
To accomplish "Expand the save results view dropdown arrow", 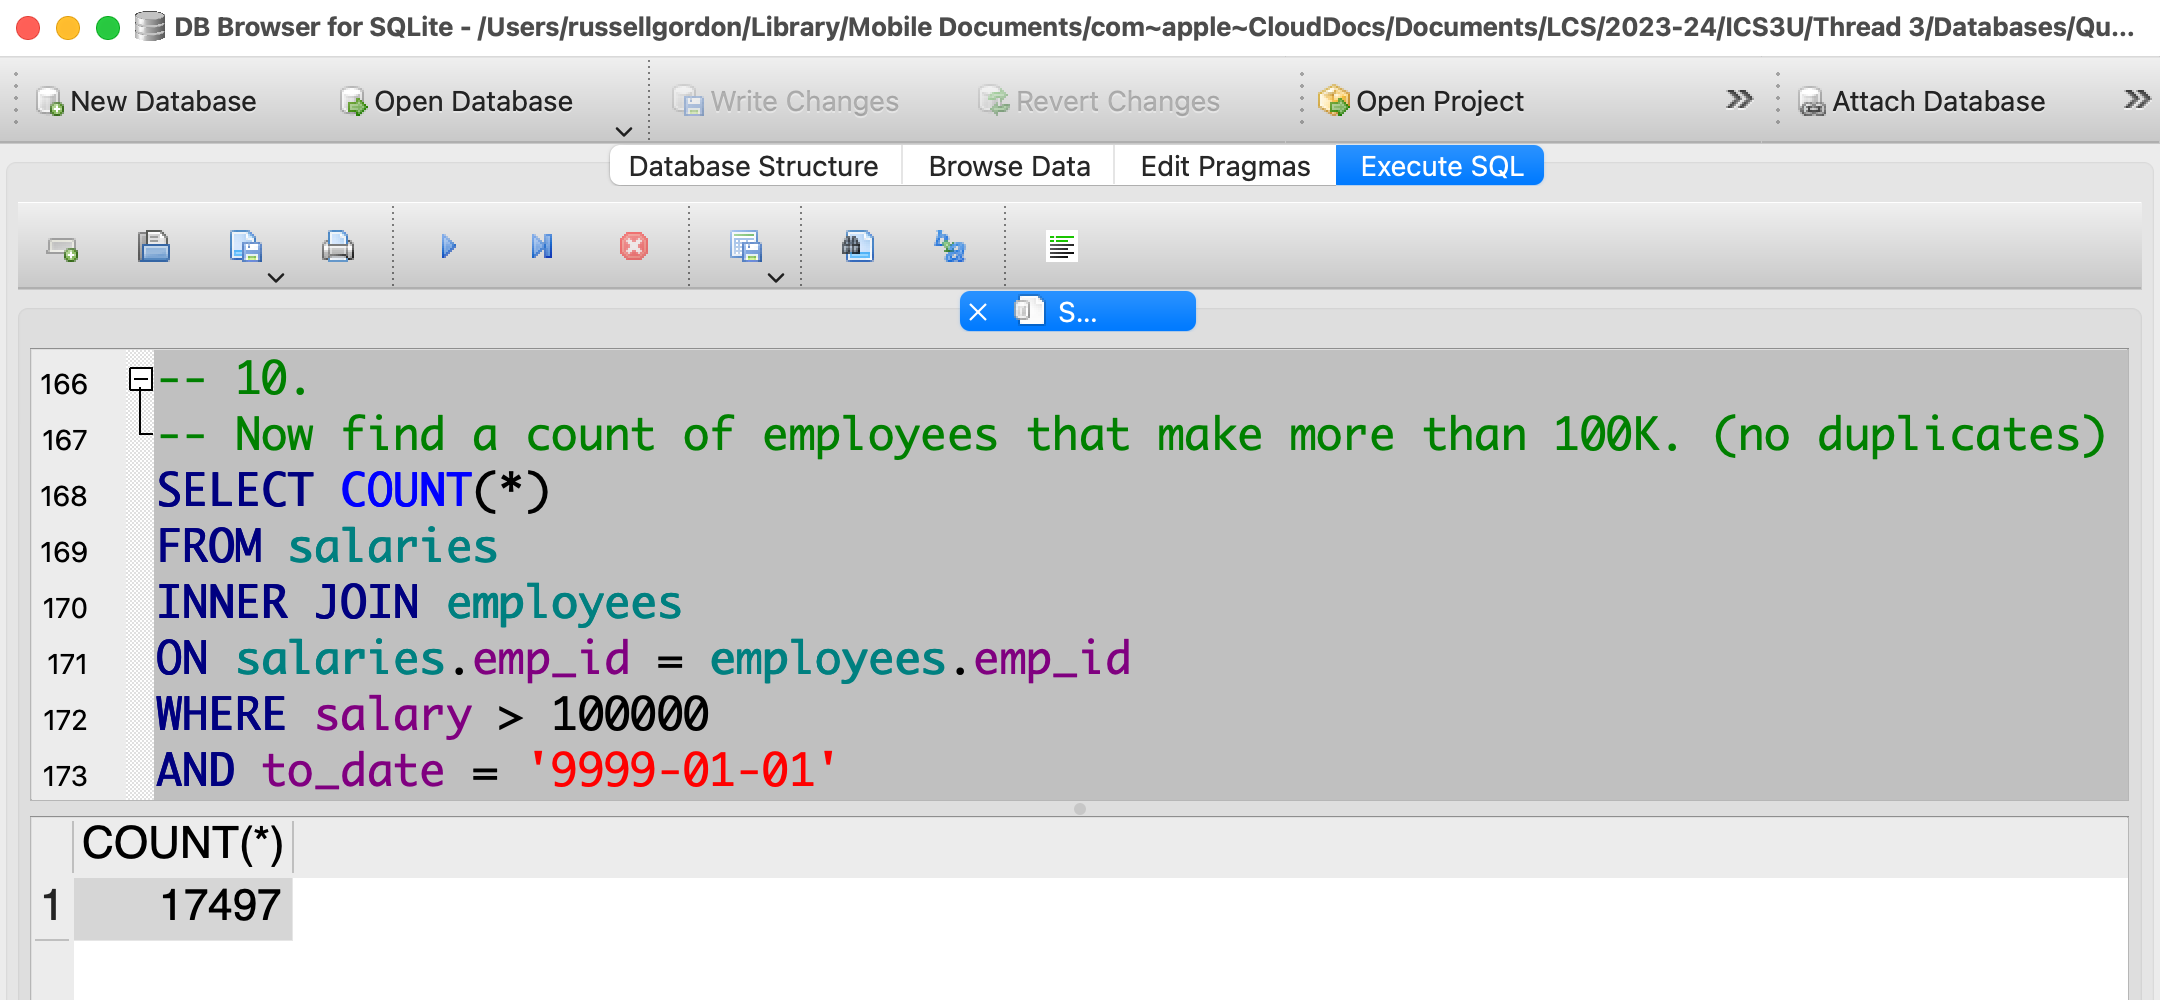I will pos(776,278).
